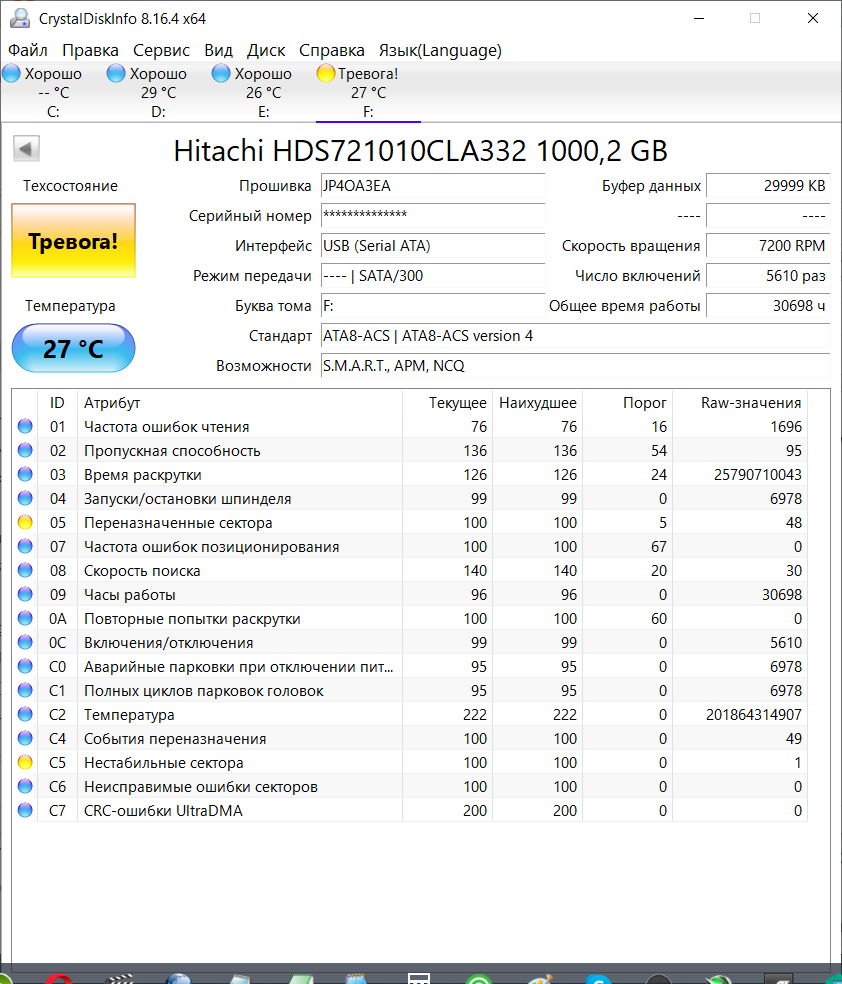Click the Число включений 5610 раз value
This screenshot has width=842, height=984.
click(768, 275)
